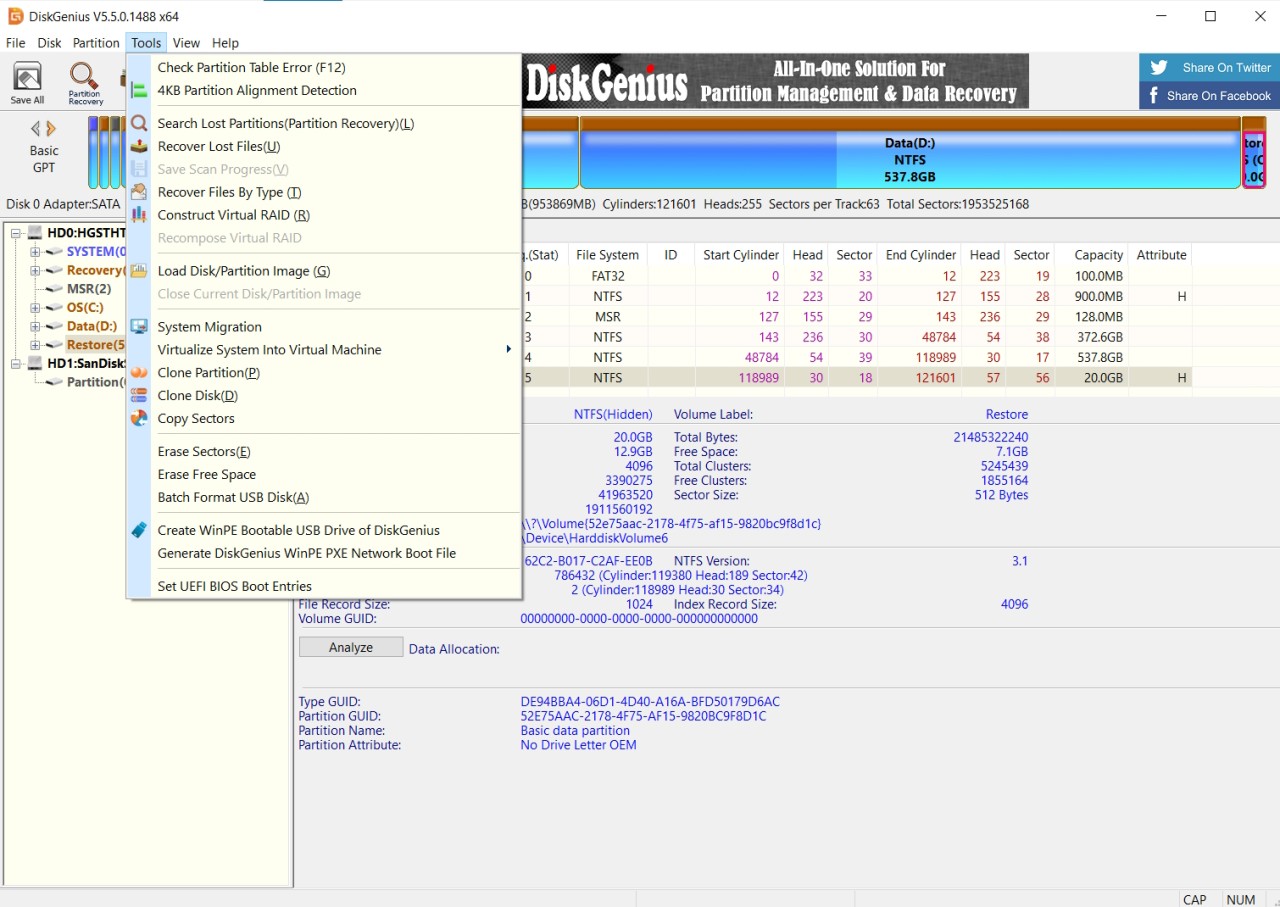Click the Partition Recovery toolbar icon
The height and width of the screenshot is (907, 1280).
click(85, 77)
